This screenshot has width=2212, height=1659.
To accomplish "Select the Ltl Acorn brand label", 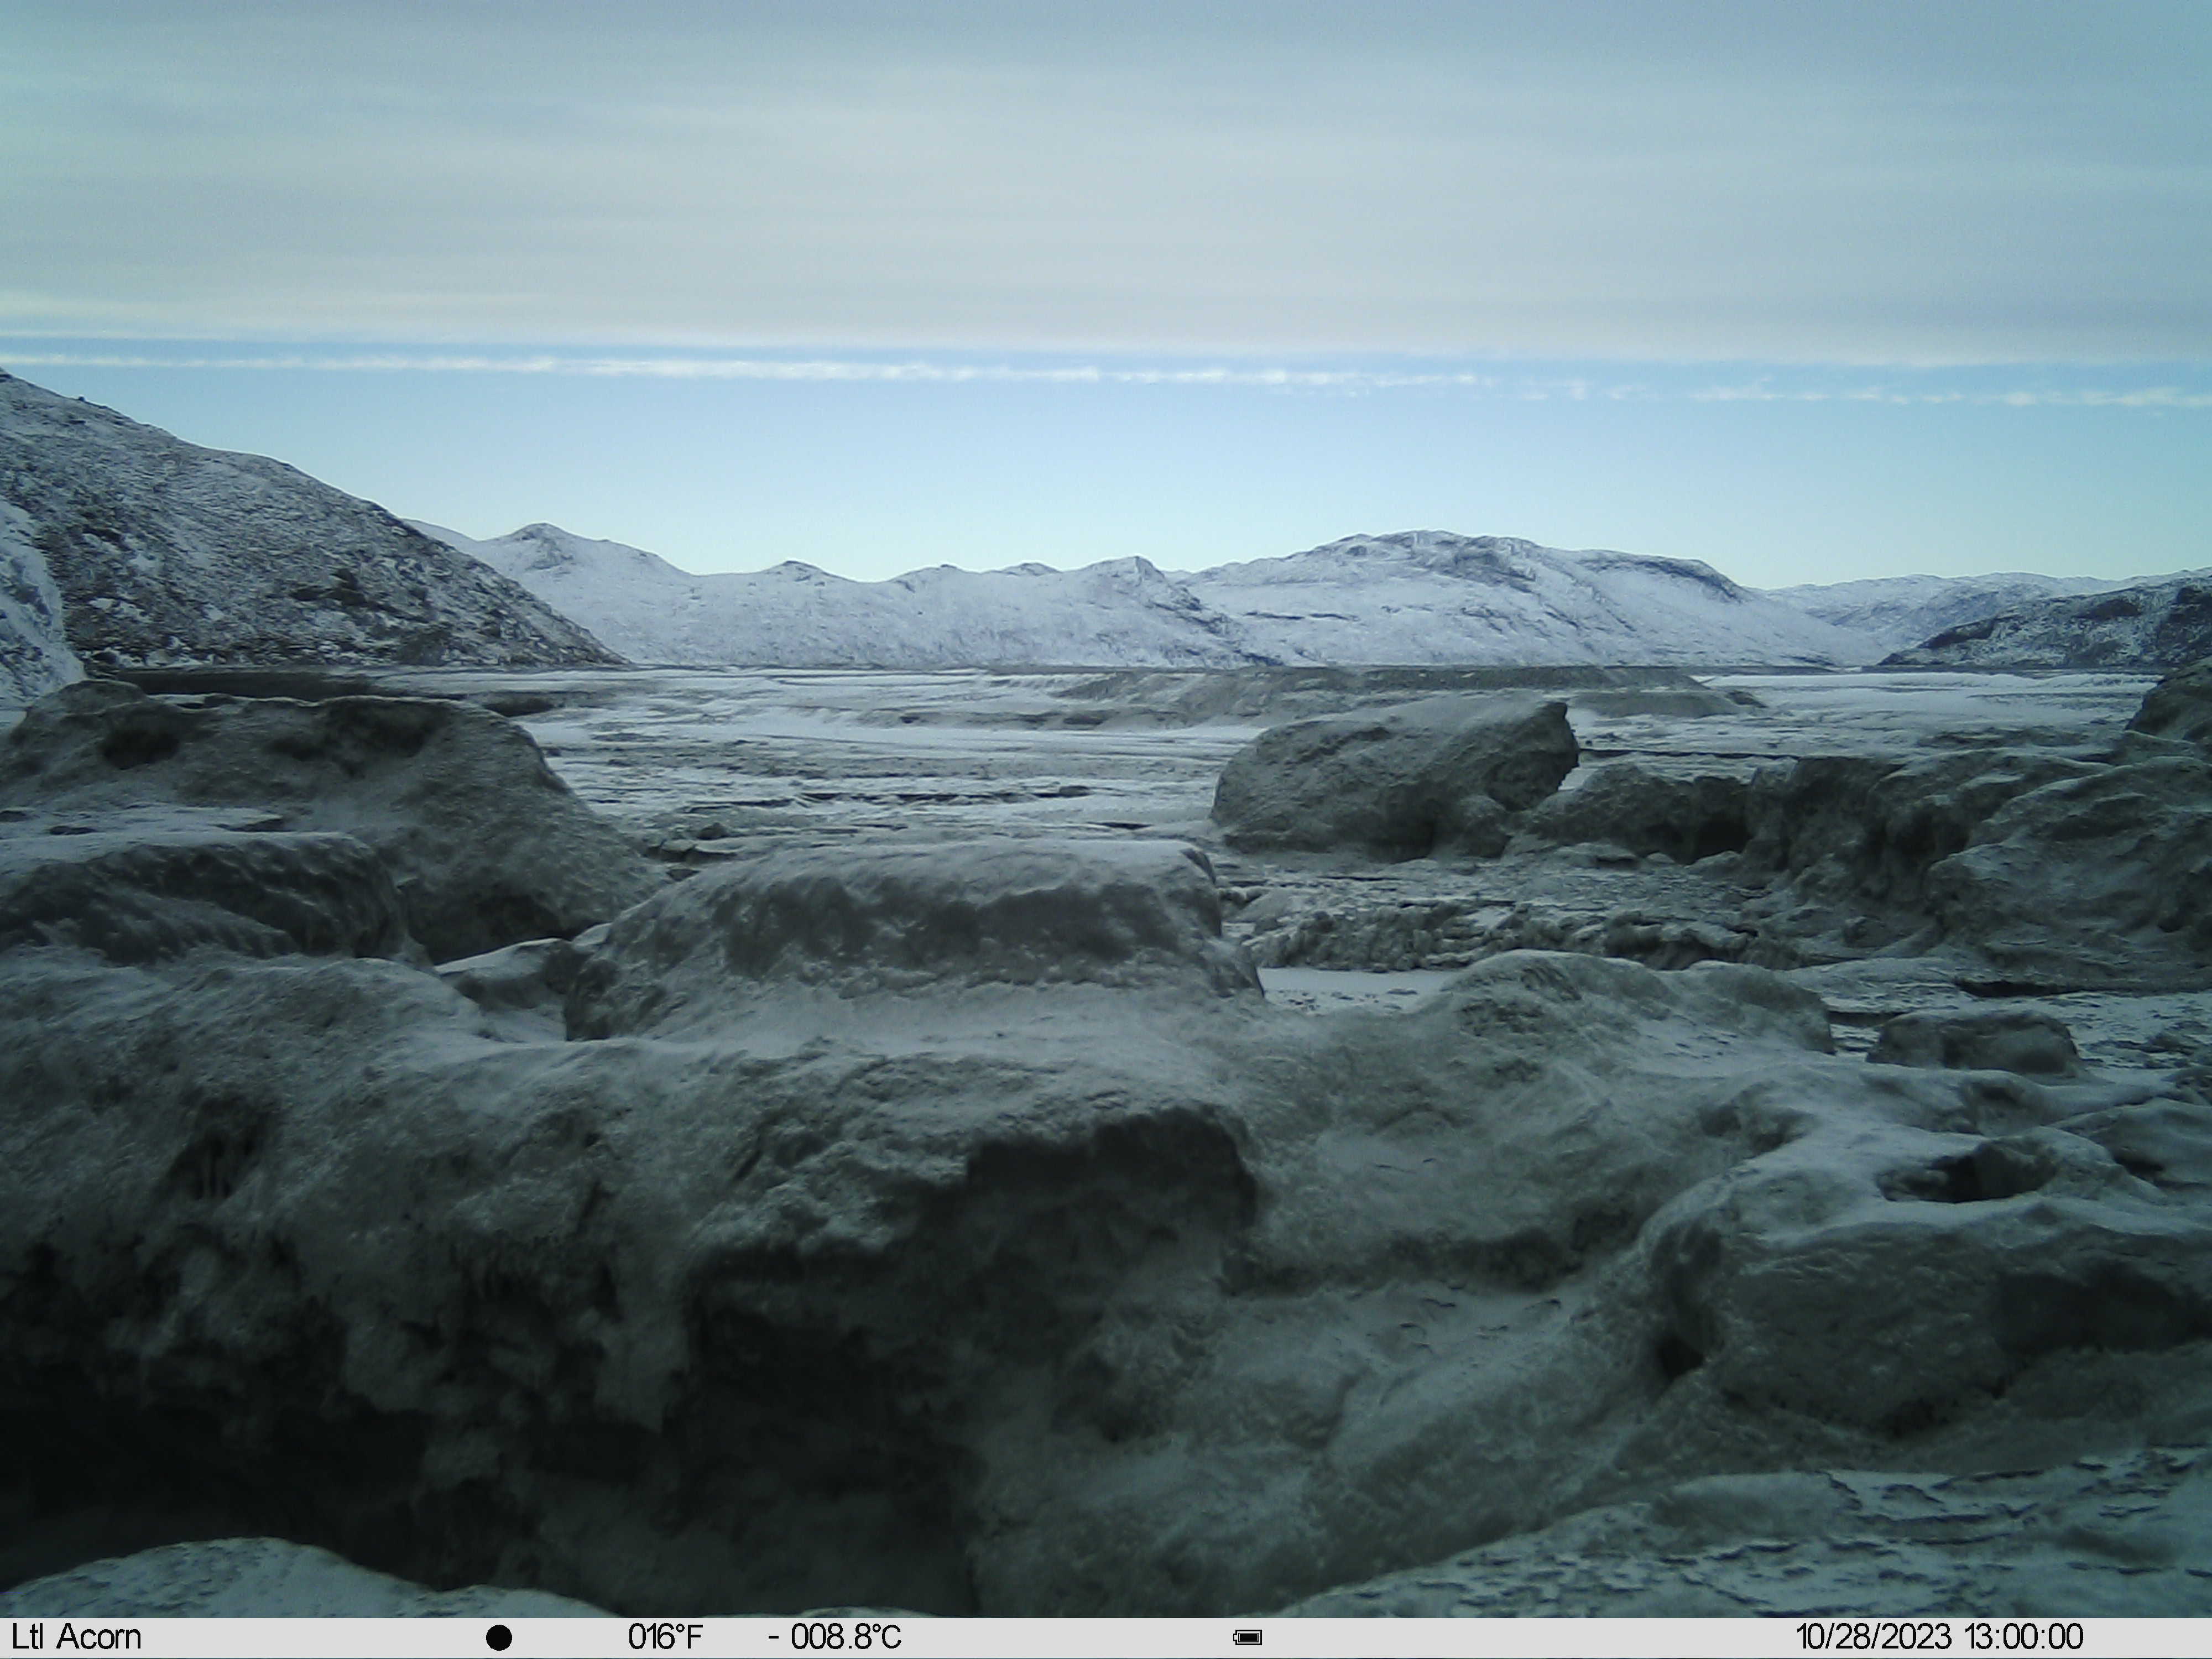I will (76, 1637).
